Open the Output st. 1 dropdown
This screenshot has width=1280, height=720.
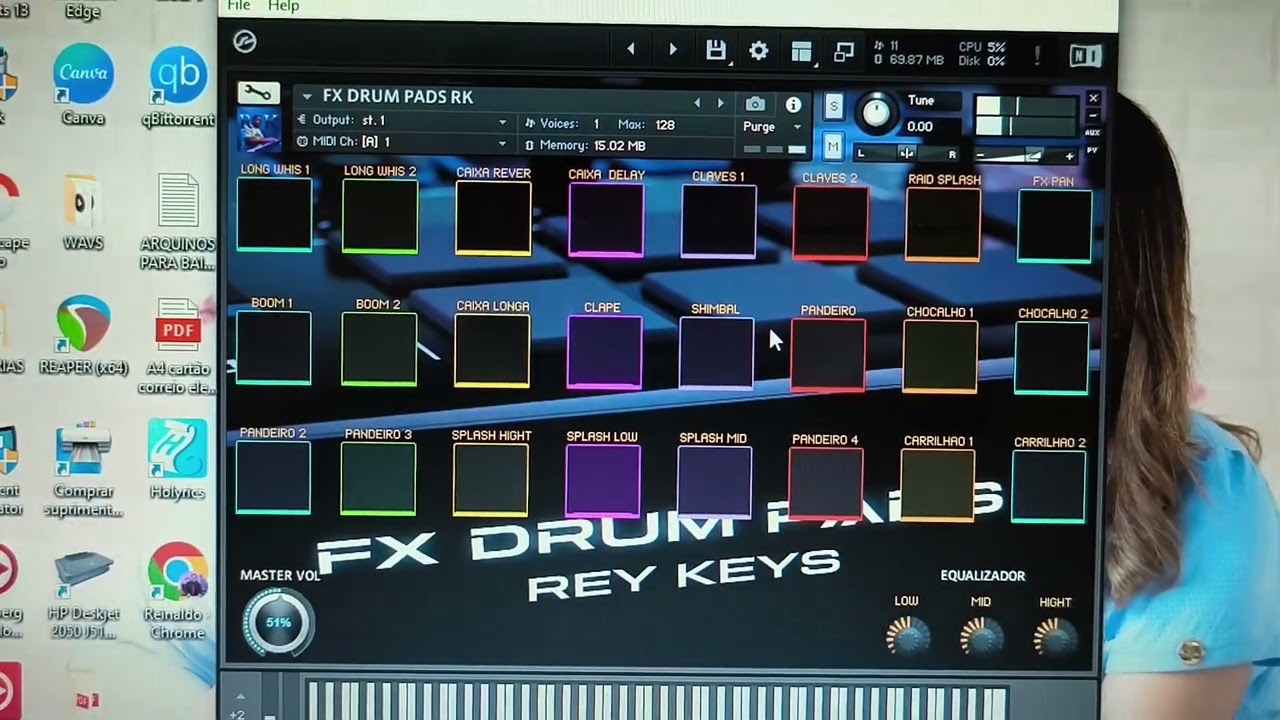(x=403, y=121)
